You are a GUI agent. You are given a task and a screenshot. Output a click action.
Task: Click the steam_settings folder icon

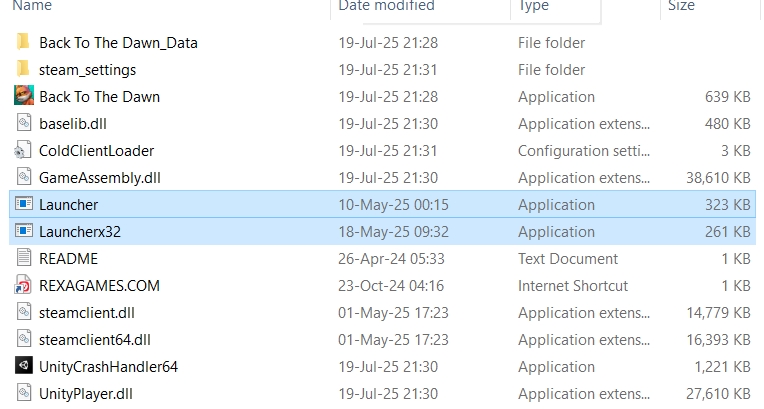pos(23,70)
